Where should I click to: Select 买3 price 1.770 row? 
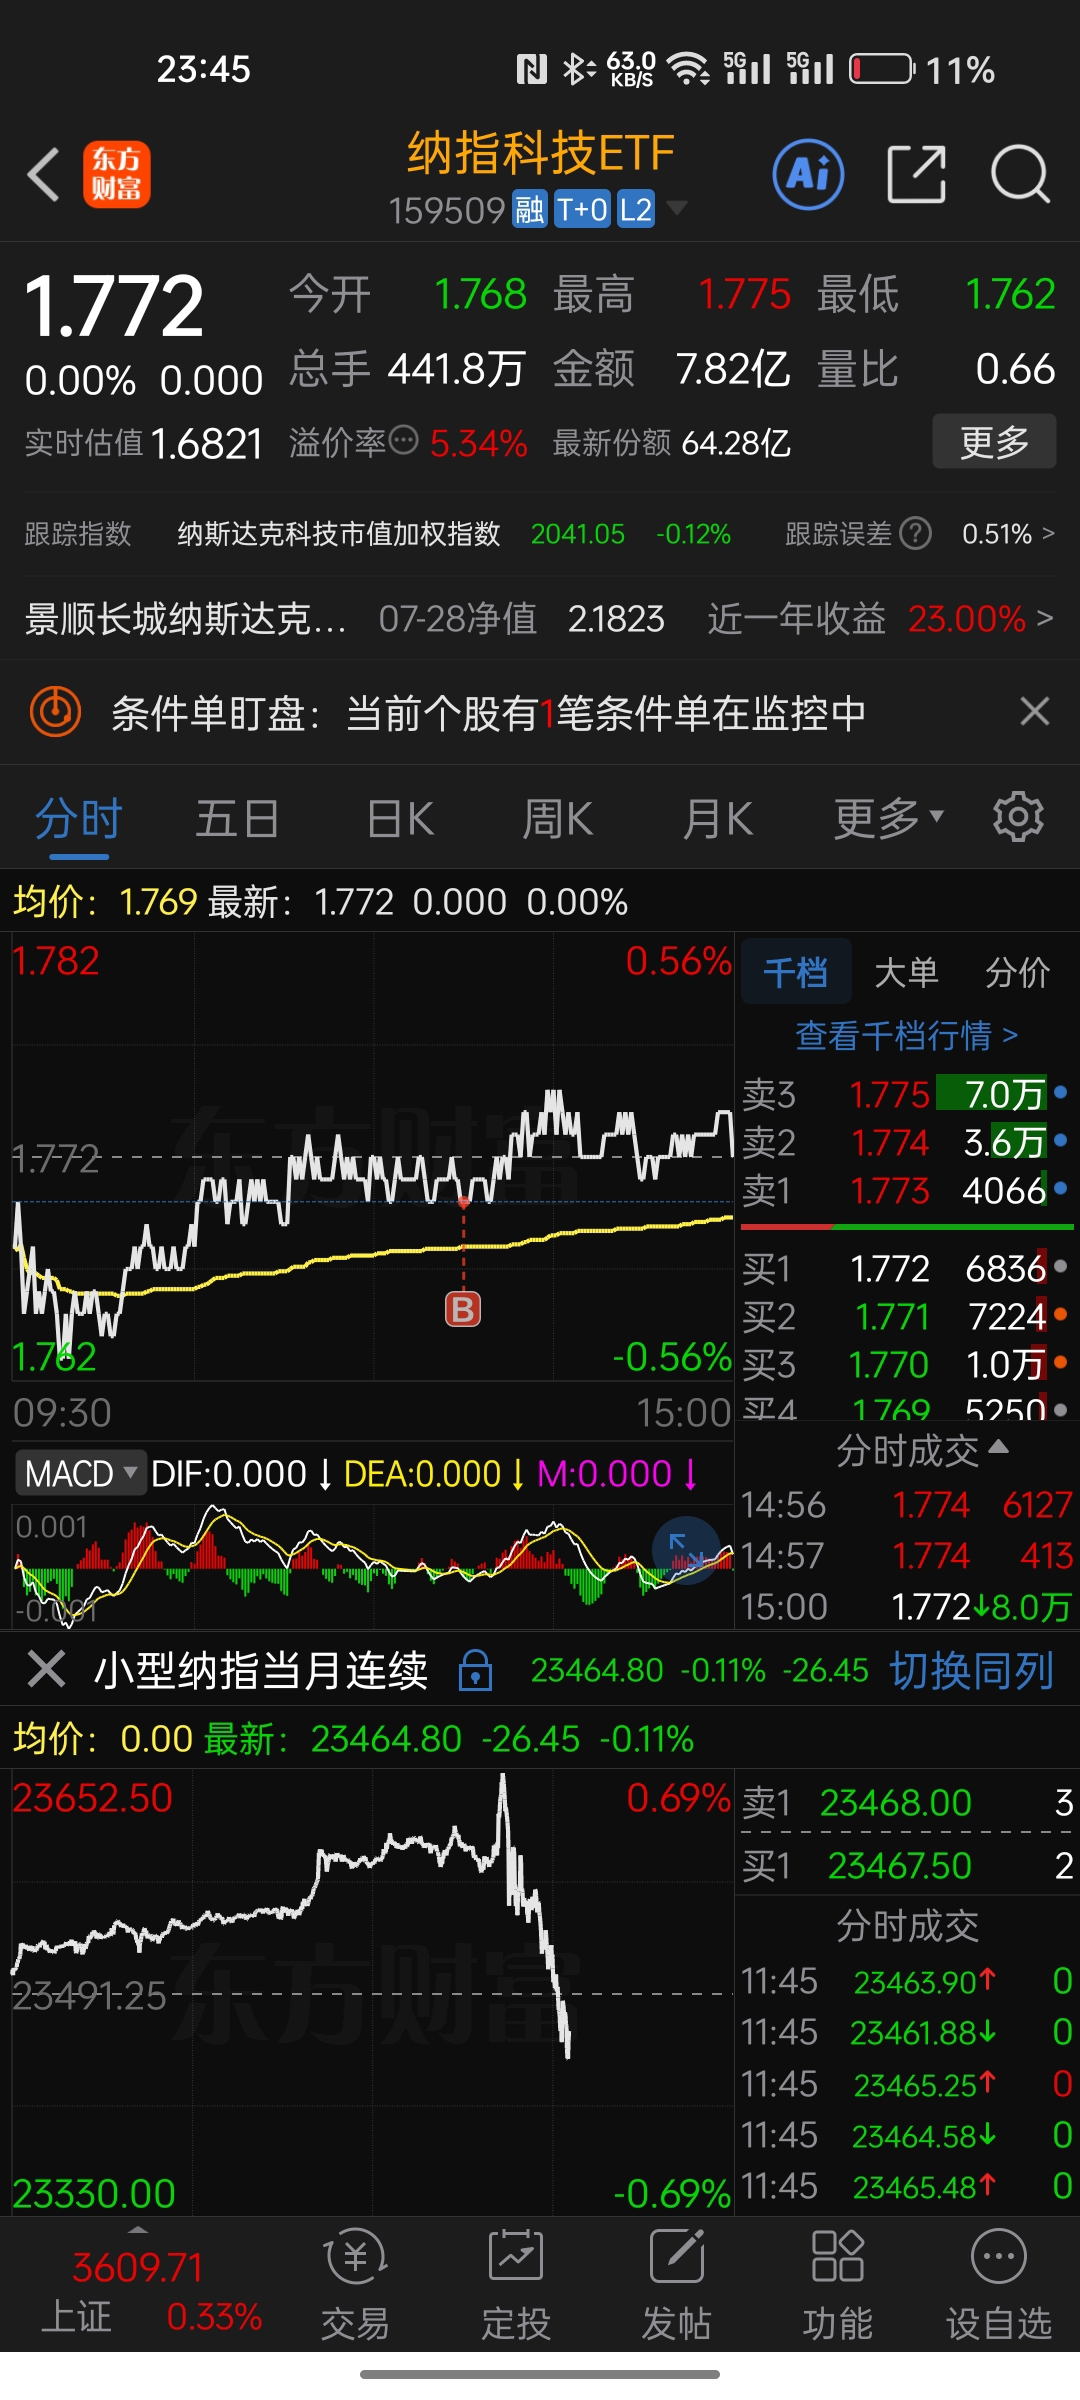pos(907,1364)
